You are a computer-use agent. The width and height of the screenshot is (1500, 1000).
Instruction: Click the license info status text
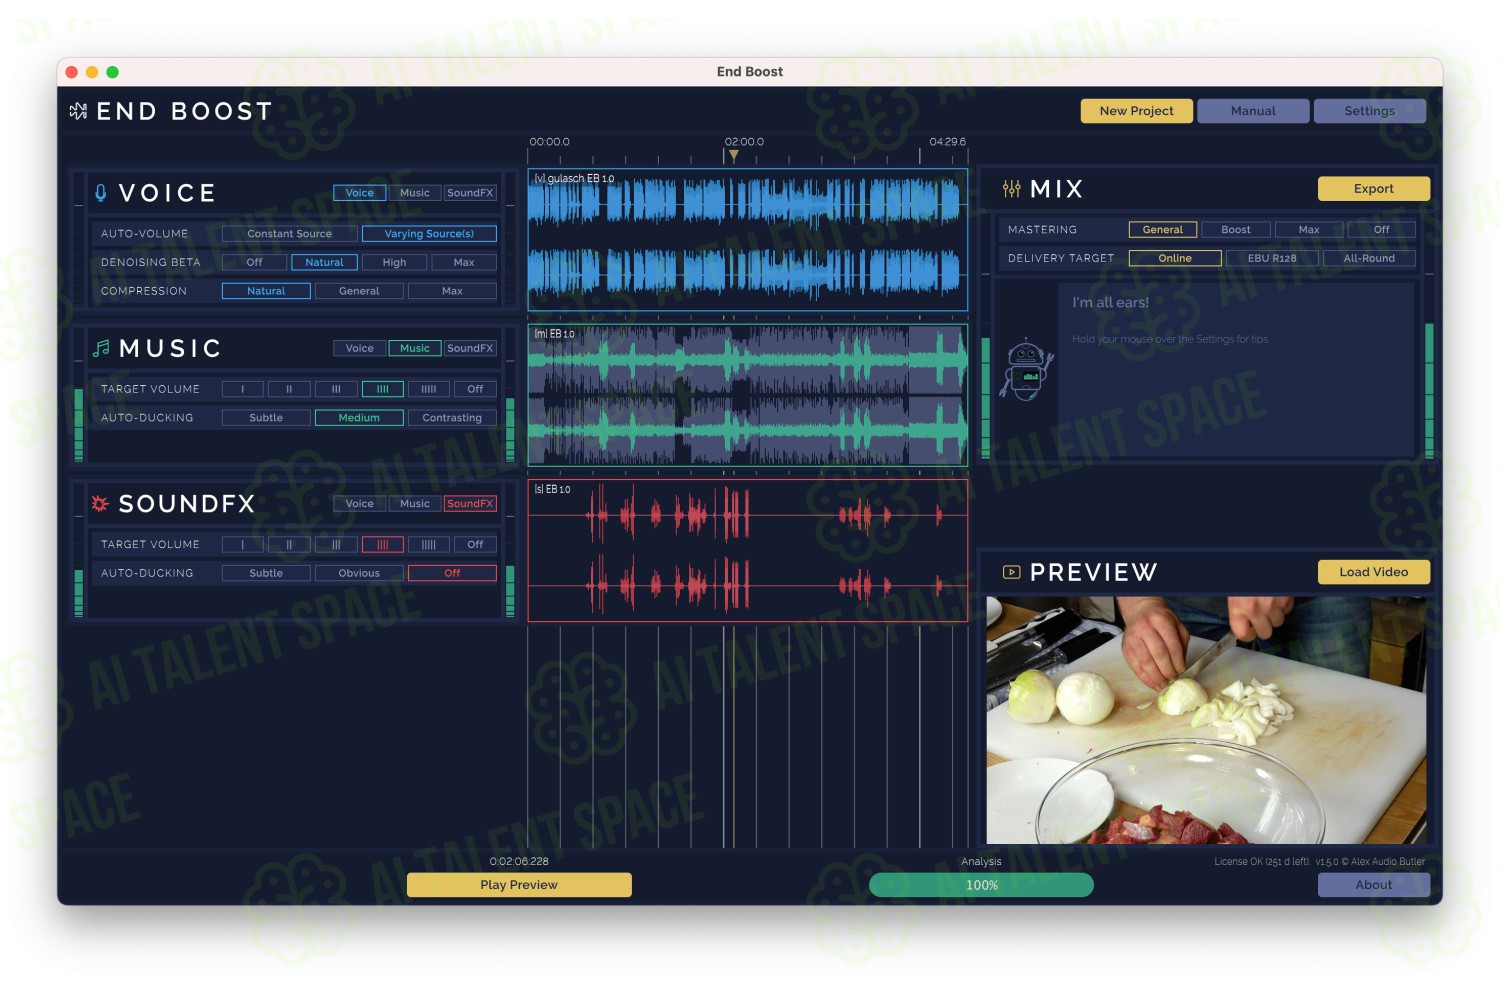pos(1319,861)
